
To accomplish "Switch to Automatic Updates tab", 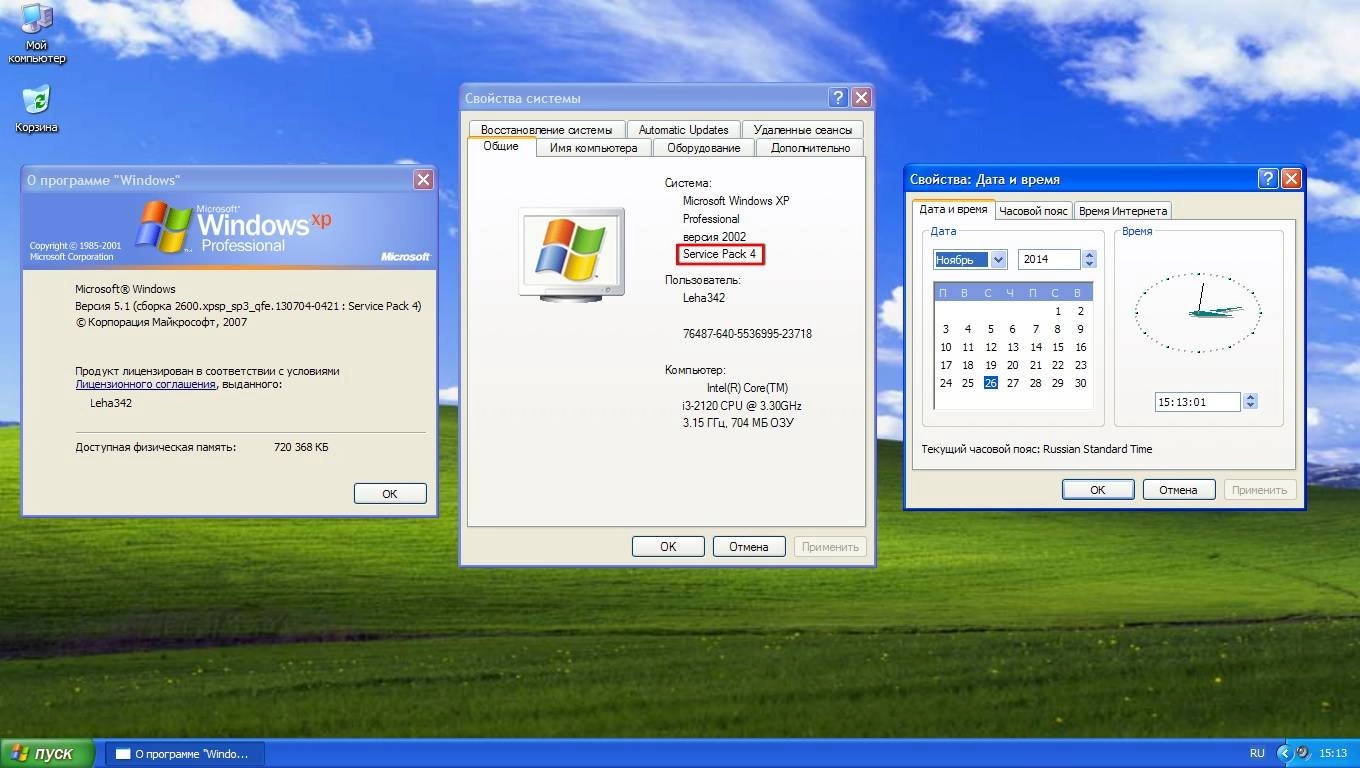I will [x=684, y=130].
